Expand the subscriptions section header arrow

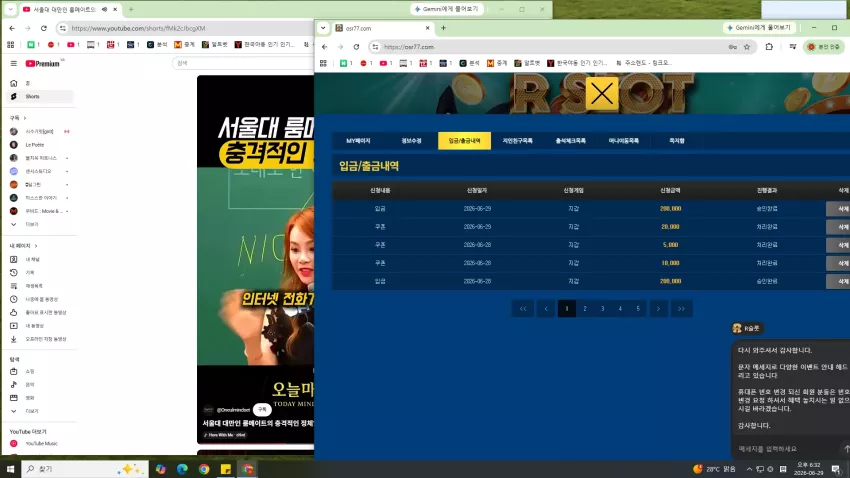[x=25, y=118]
